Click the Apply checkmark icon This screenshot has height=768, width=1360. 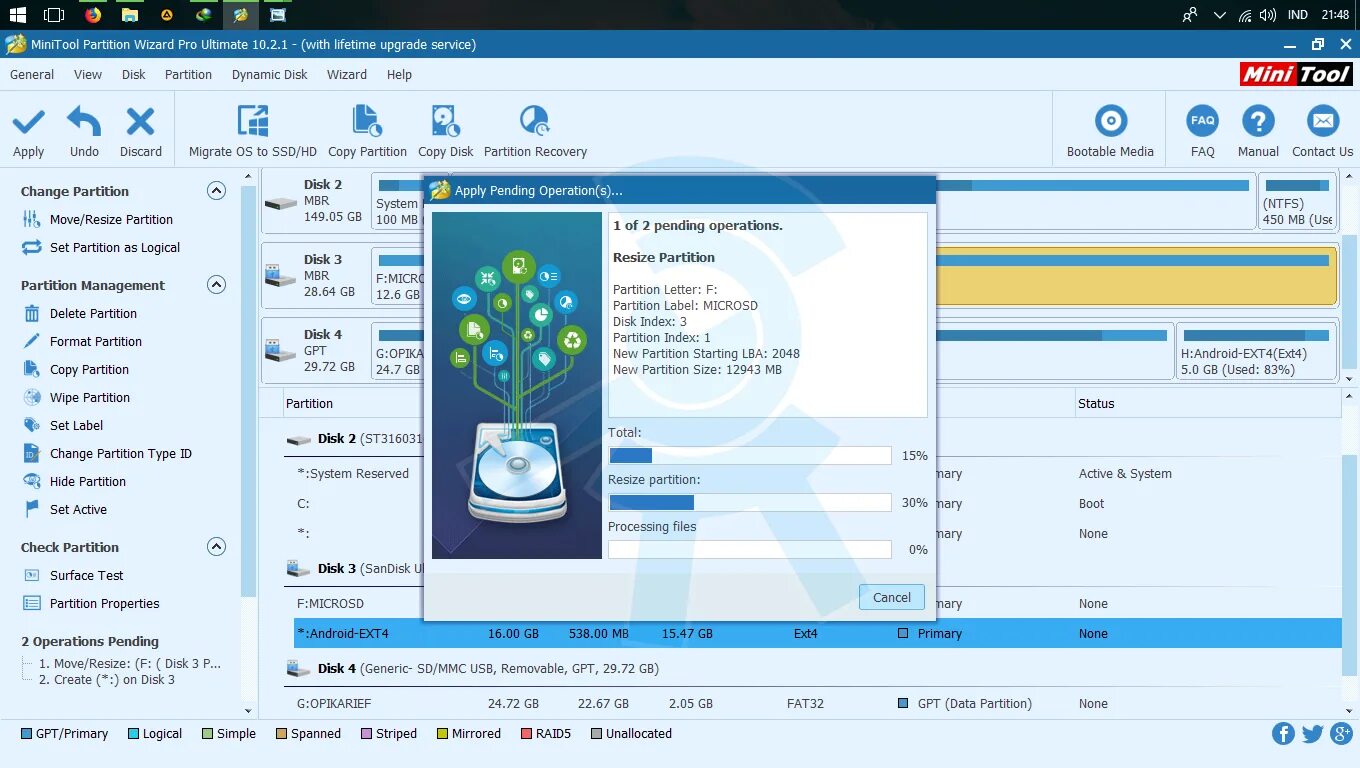(x=28, y=122)
